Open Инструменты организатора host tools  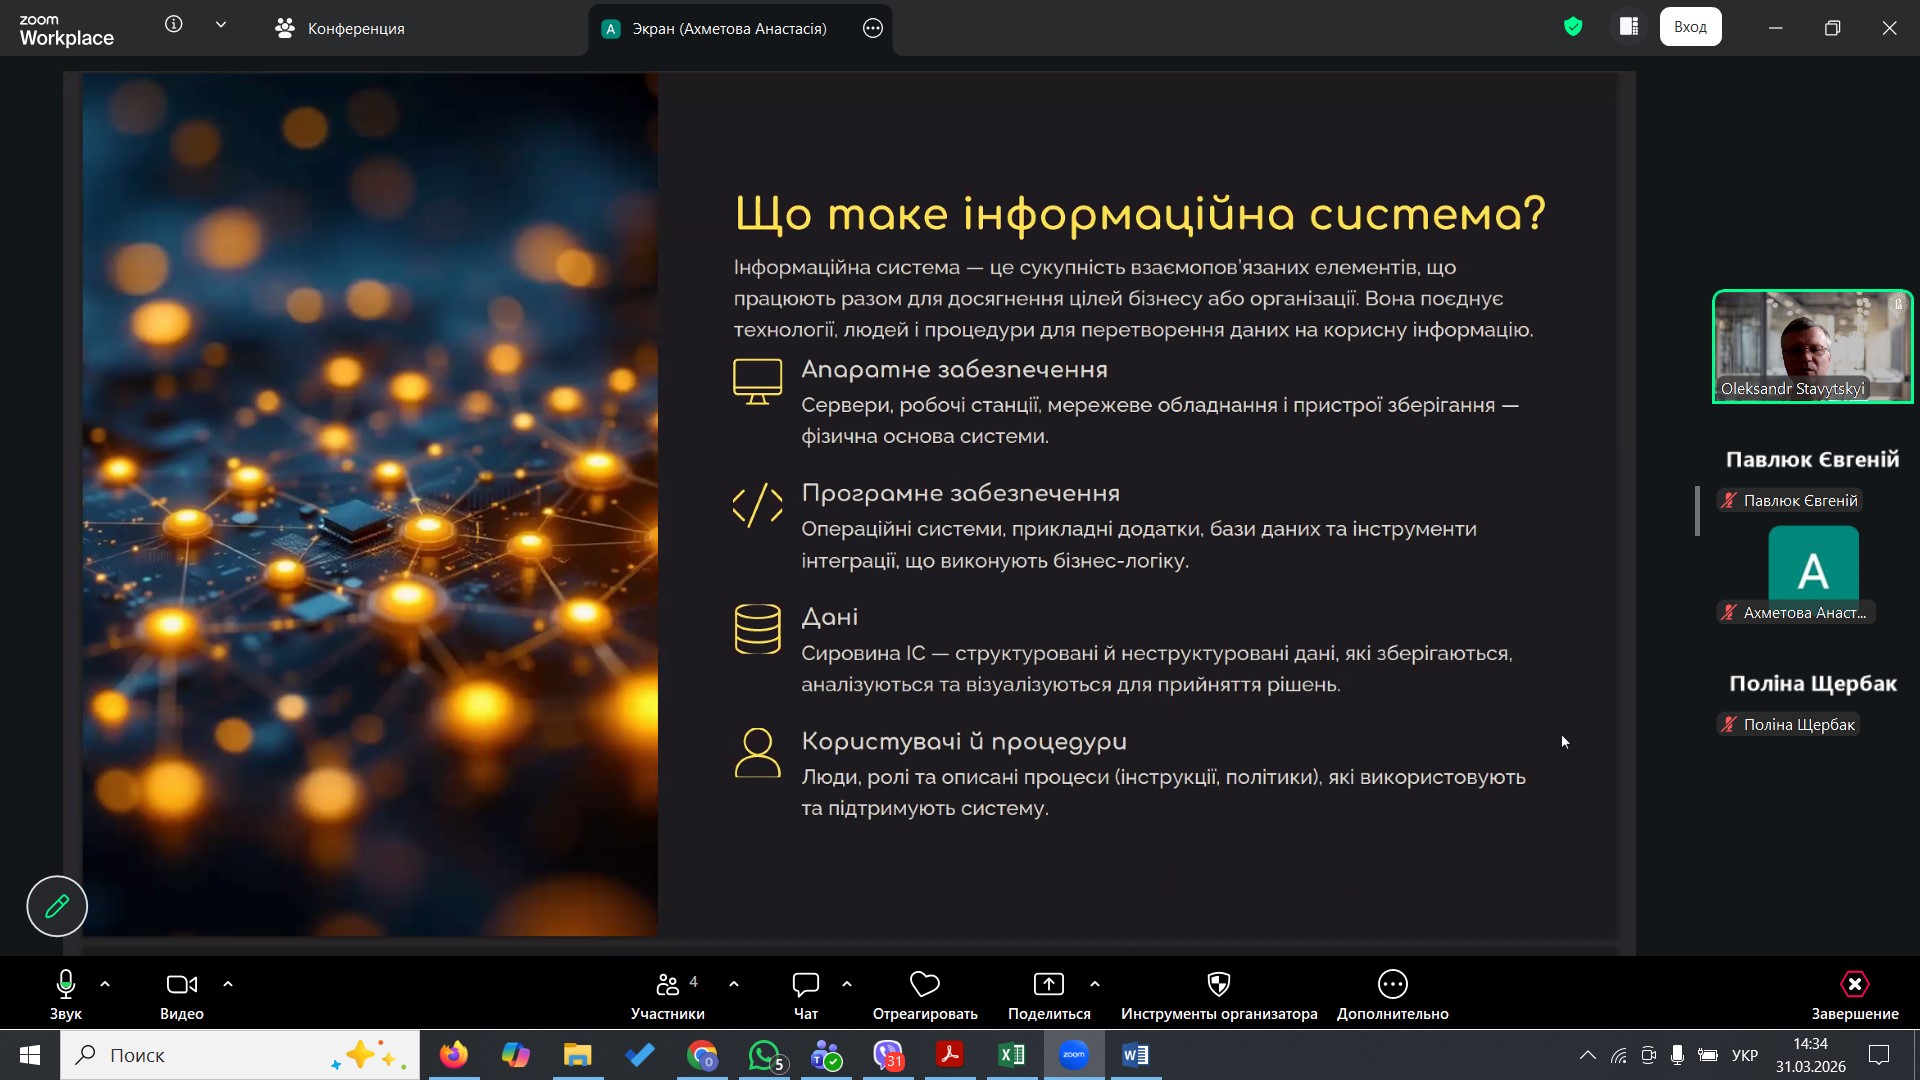[x=1218, y=985]
